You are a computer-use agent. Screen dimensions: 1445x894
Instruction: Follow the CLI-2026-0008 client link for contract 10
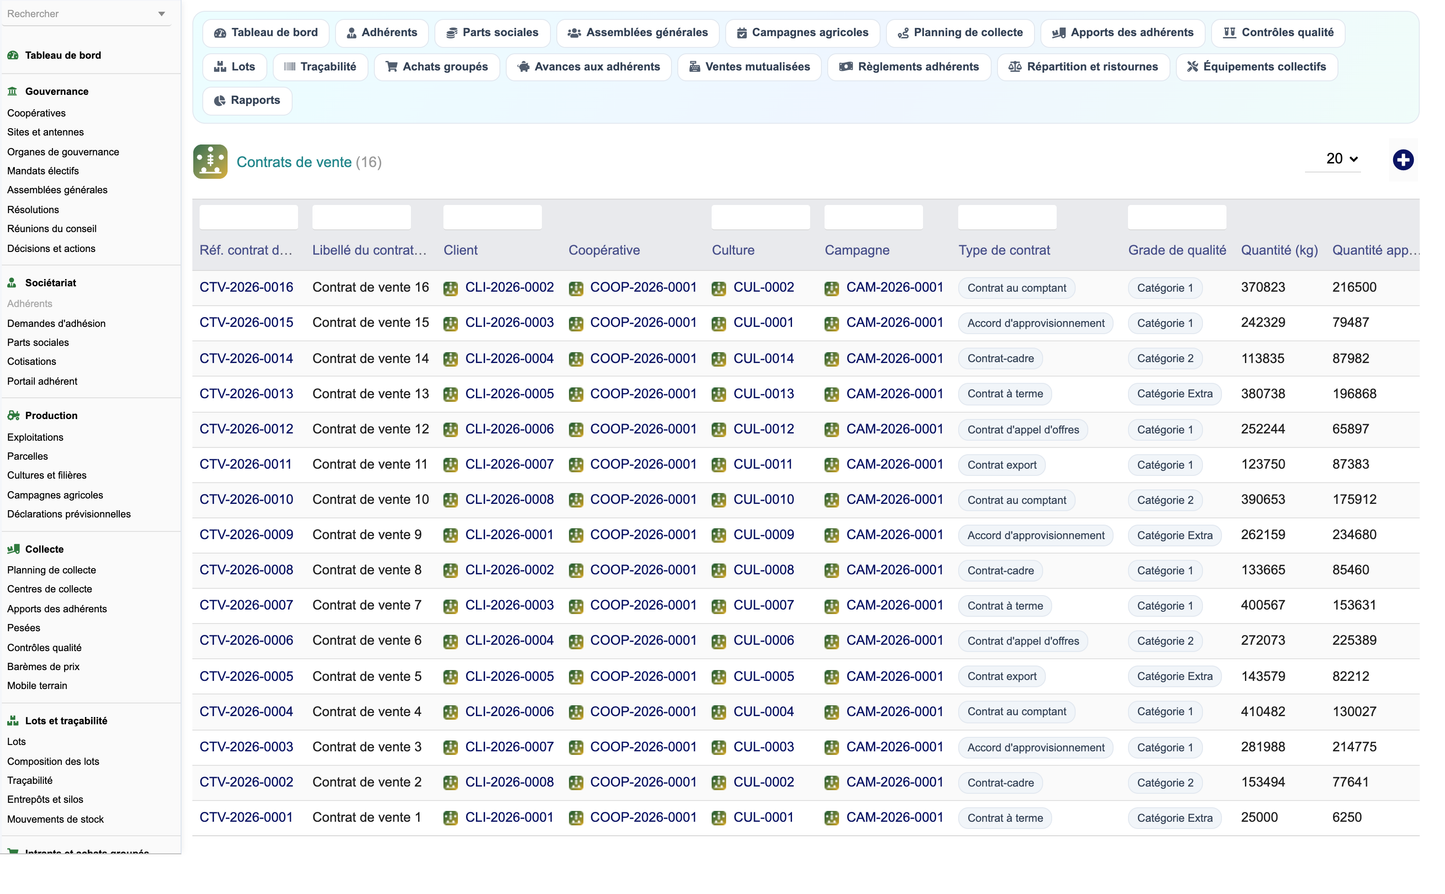(509, 499)
